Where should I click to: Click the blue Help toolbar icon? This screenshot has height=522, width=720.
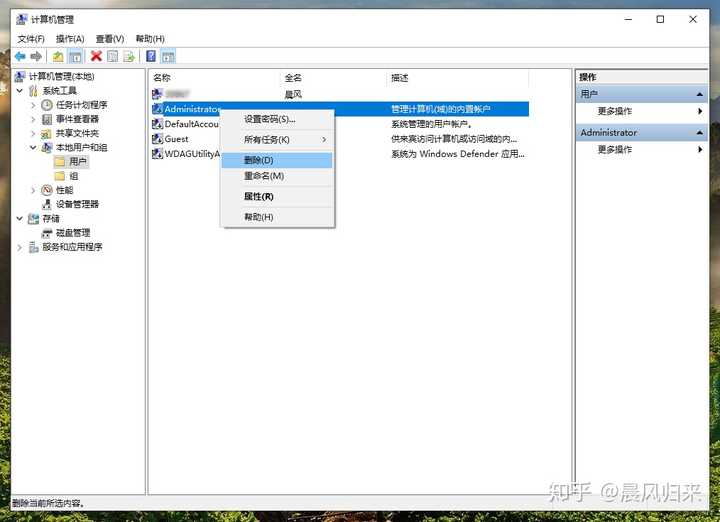tap(150, 57)
